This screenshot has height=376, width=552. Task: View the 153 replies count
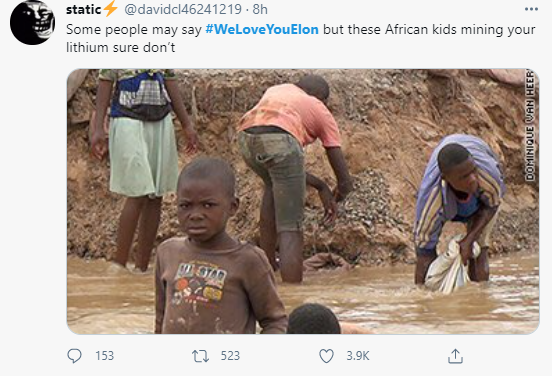click(105, 356)
